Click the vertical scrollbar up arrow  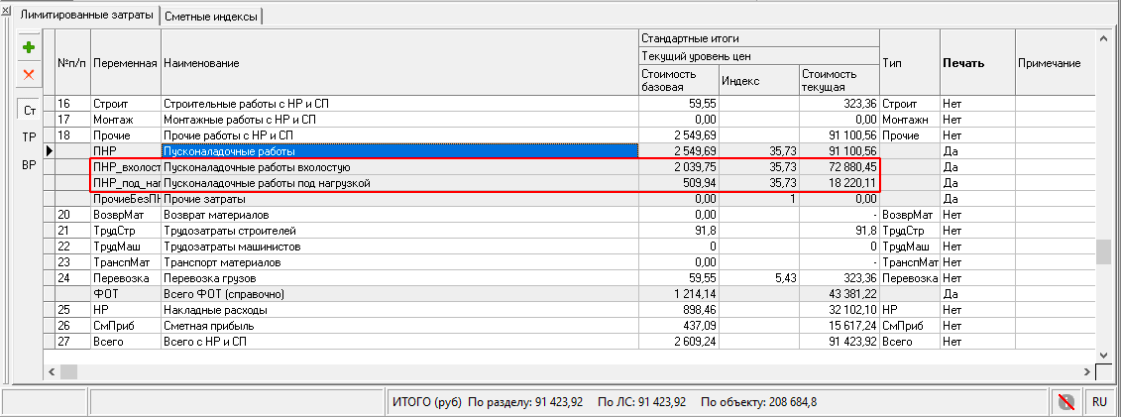(x=1105, y=37)
